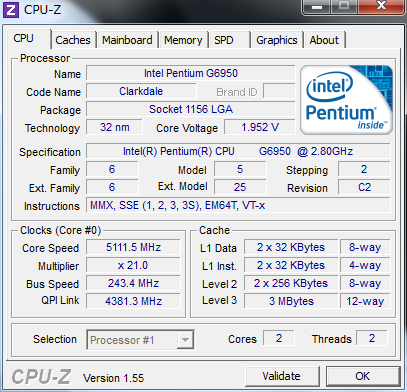Image resolution: width=407 pixels, height=392 pixels.
Task: Click the Revision value C2
Action: tap(364, 187)
